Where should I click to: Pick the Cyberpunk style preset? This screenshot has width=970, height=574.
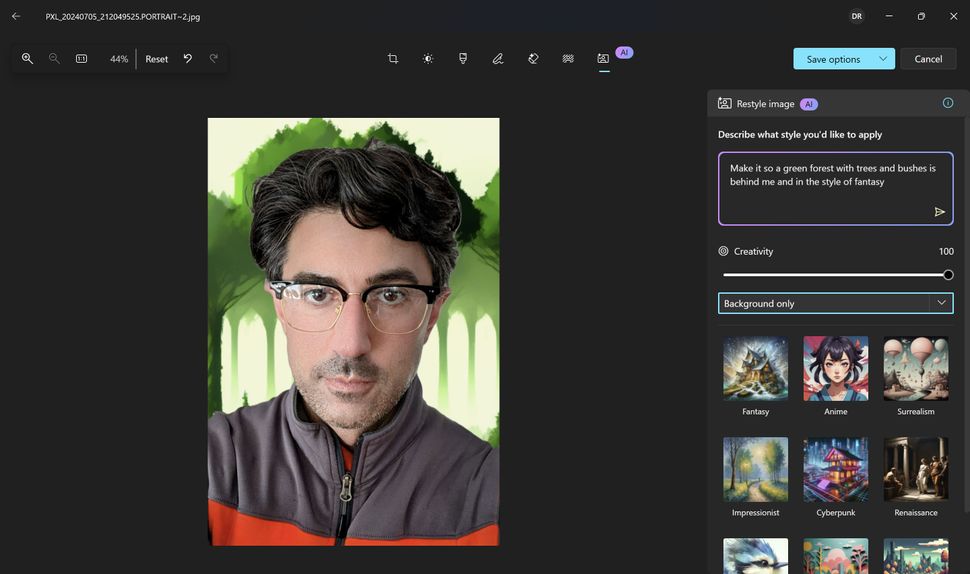pyautogui.click(x=836, y=469)
